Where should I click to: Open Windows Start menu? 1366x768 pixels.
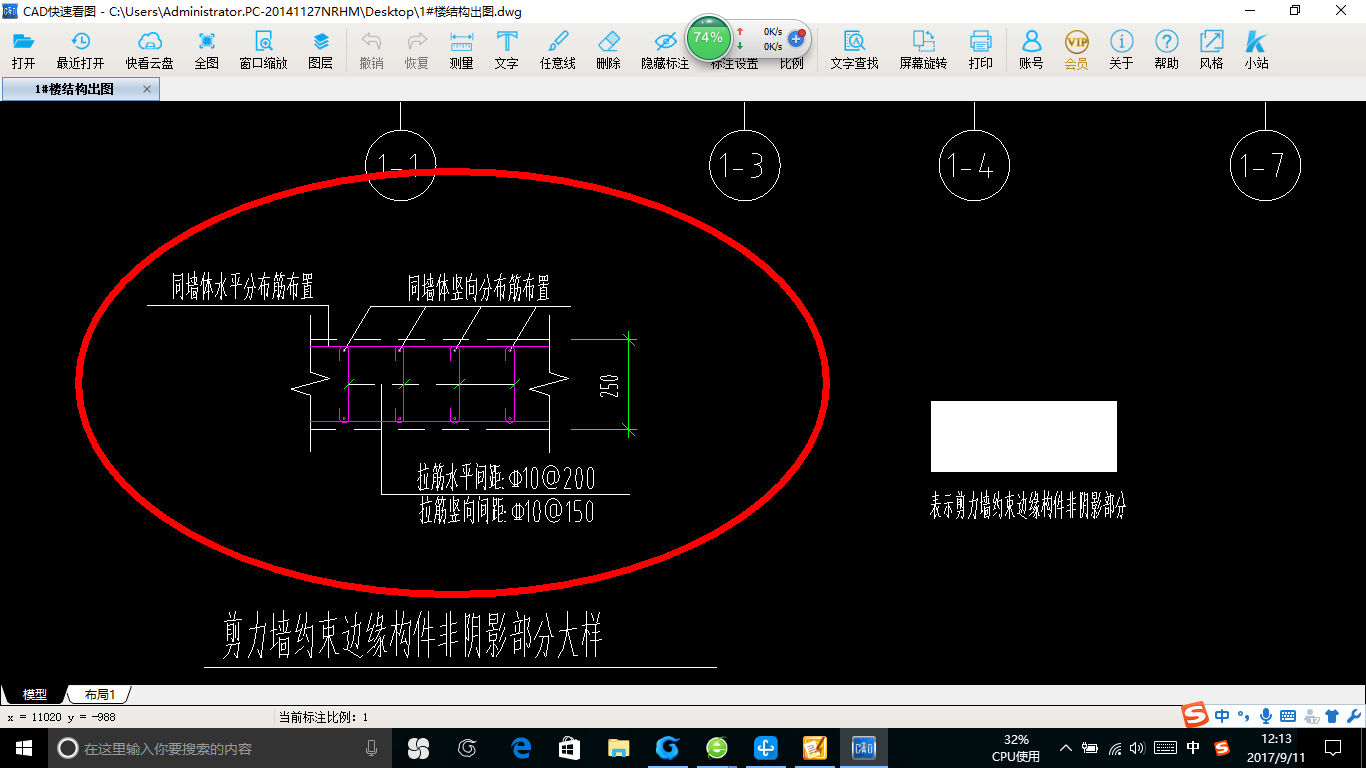(23, 748)
